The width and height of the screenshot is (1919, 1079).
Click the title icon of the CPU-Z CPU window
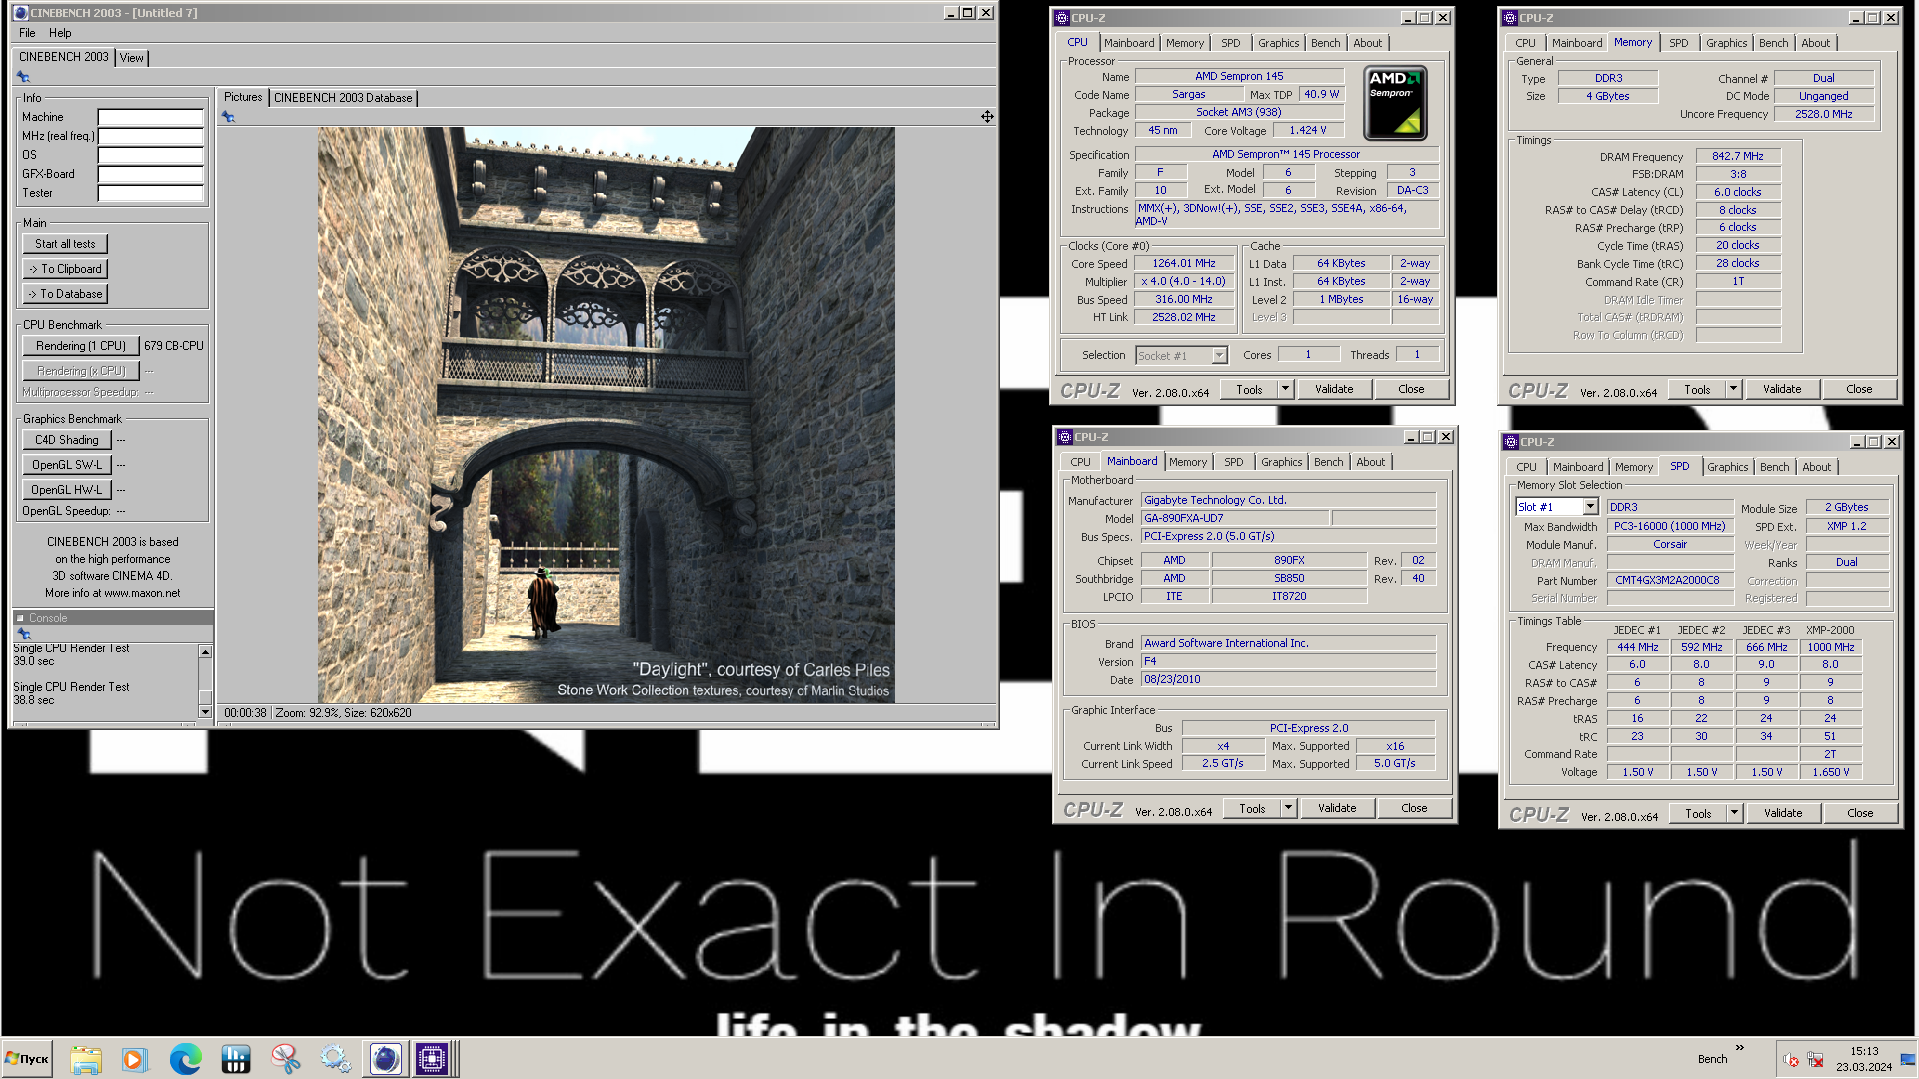pyautogui.click(x=1062, y=18)
